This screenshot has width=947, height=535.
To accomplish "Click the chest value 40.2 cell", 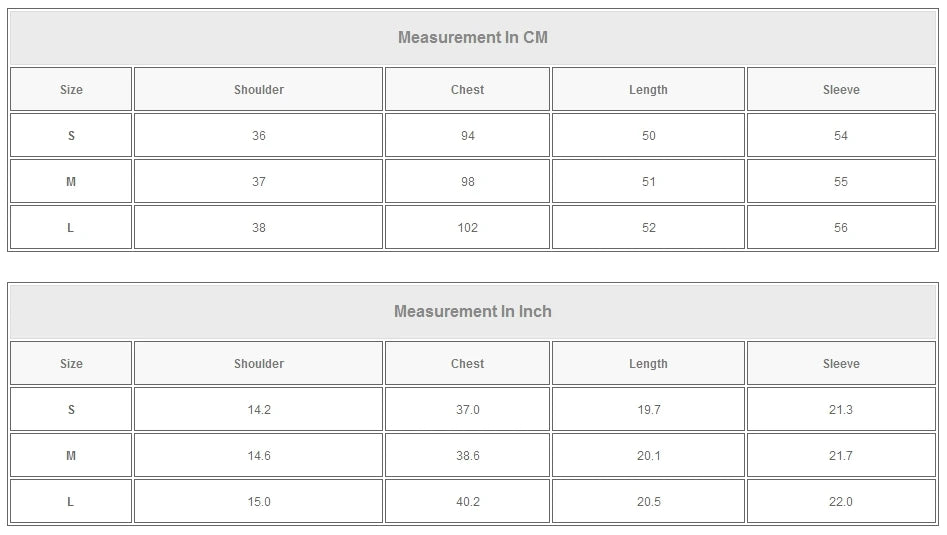I will [x=467, y=502].
